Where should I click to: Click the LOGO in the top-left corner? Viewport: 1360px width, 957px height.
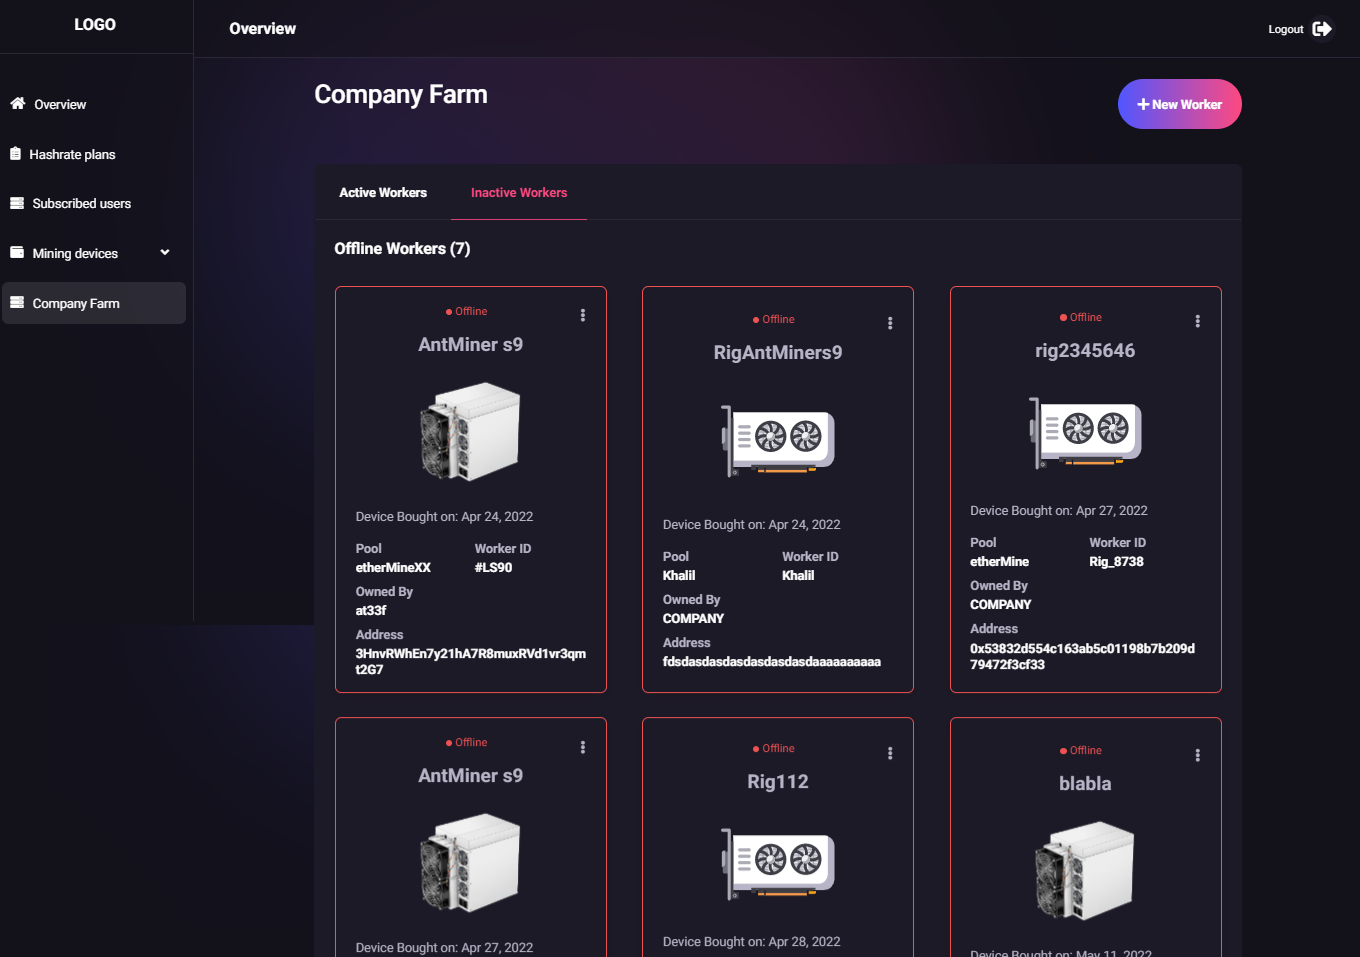(x=95, y=24)
